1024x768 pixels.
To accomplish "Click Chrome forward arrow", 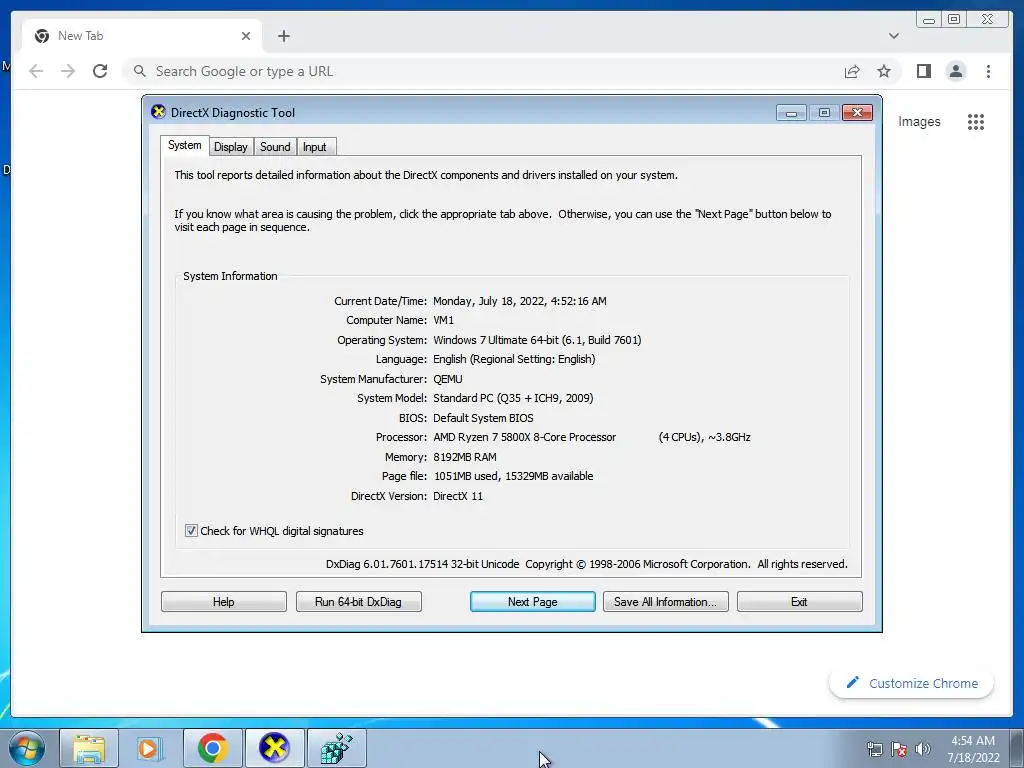I will [x=68, y=71].
